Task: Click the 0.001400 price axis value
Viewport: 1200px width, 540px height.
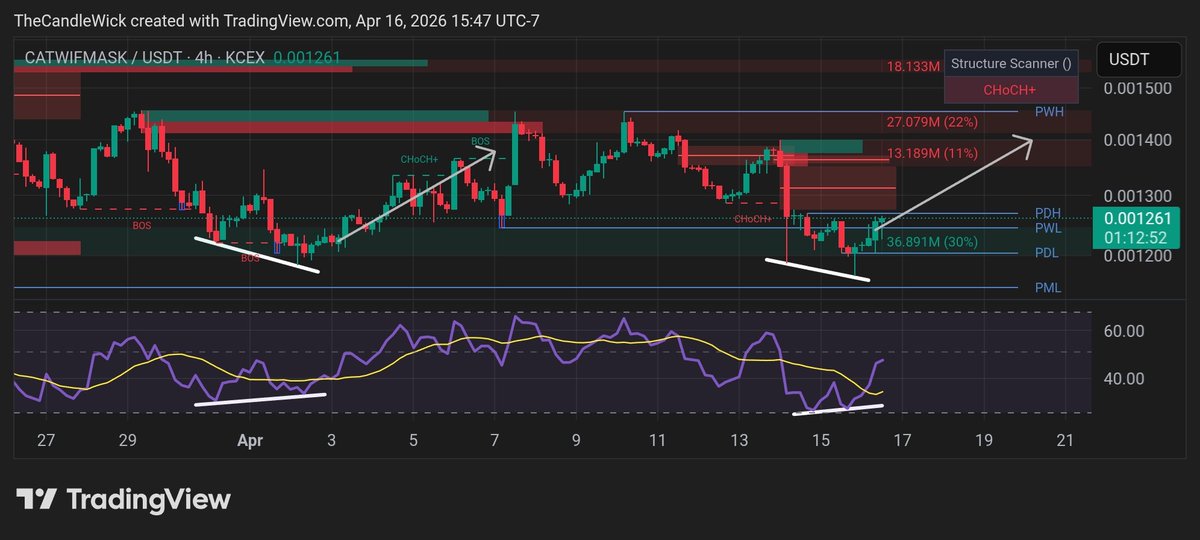Action: (1137, 140)
